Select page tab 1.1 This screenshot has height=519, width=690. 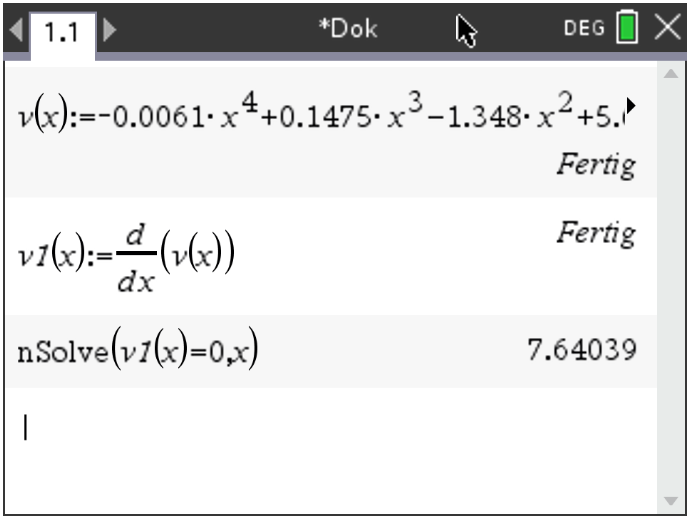tap(62, 34)
